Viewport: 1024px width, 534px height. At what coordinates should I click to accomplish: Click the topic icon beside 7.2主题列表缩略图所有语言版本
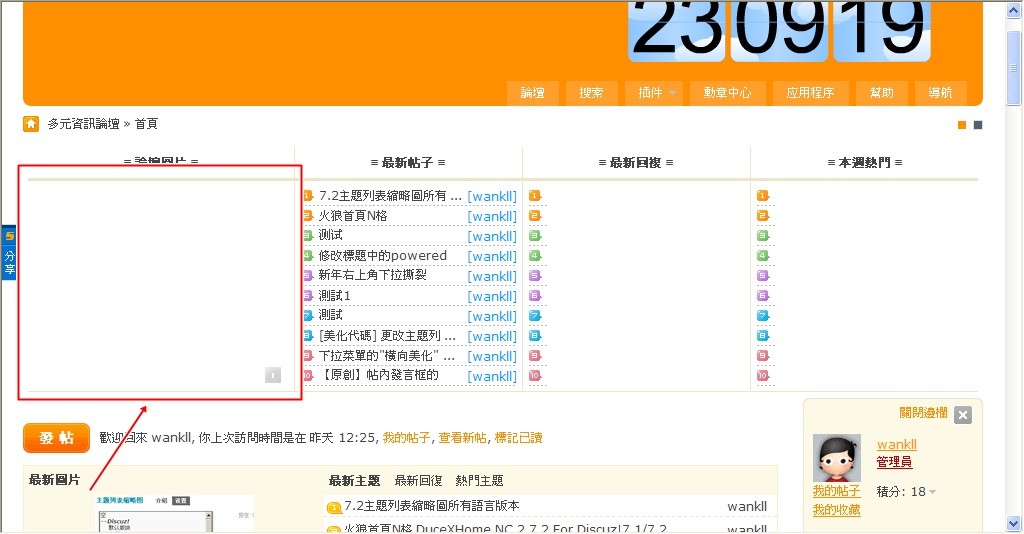click(x=334, y=507)
